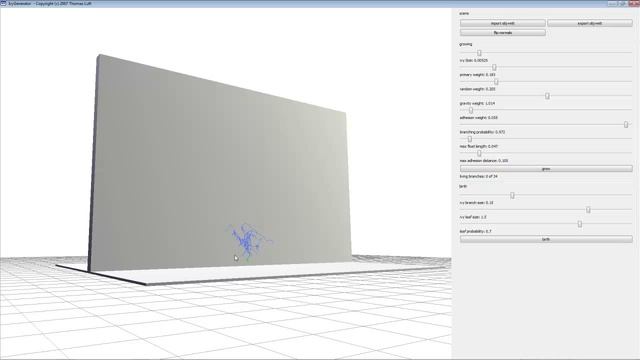640x360 pixels.
Task: Click the max adhesion distance slider handle
Action: point(479,153)
